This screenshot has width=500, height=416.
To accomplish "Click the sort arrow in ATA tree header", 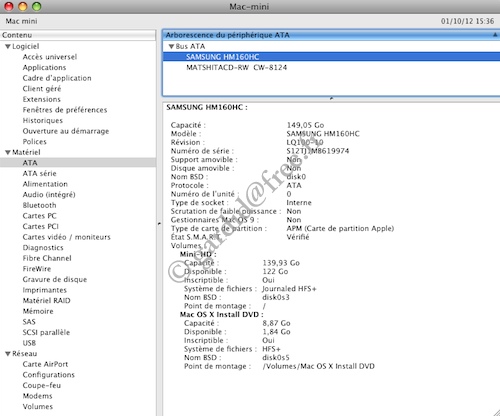I will click(x=495, y=35).
